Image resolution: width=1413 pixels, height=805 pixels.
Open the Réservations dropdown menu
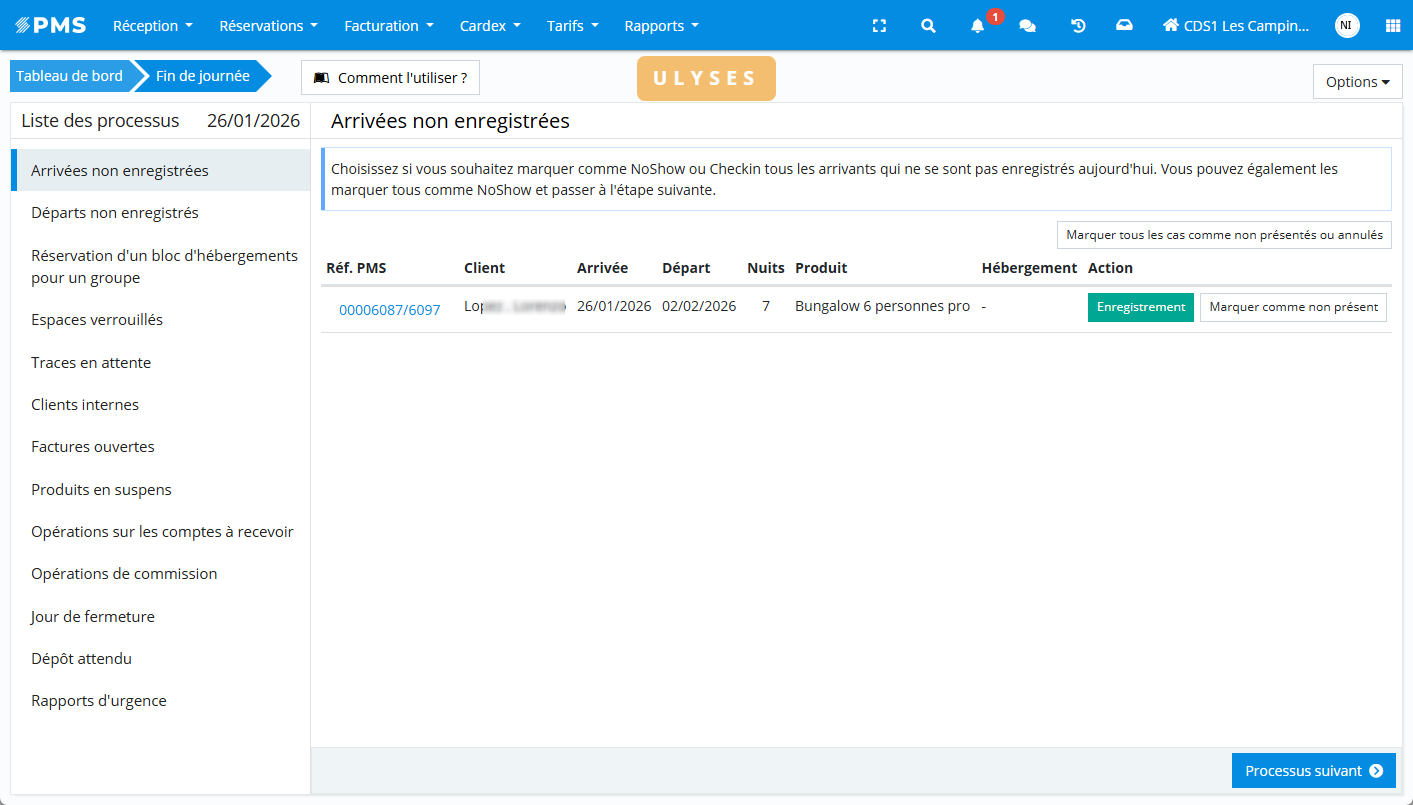coord(268,26)
